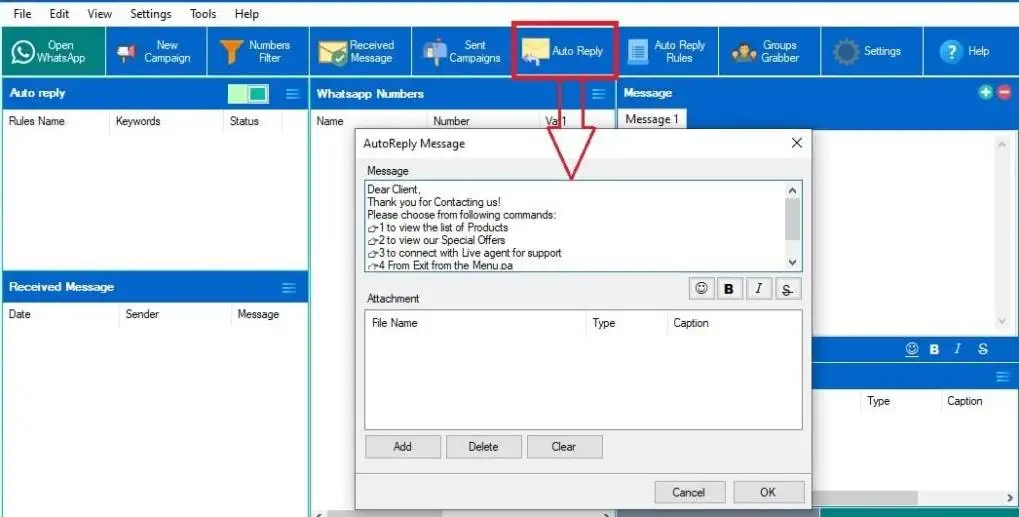
Task: Open the Numbers Filter tool
Action: pyautogui.click(x=258, y=51)
